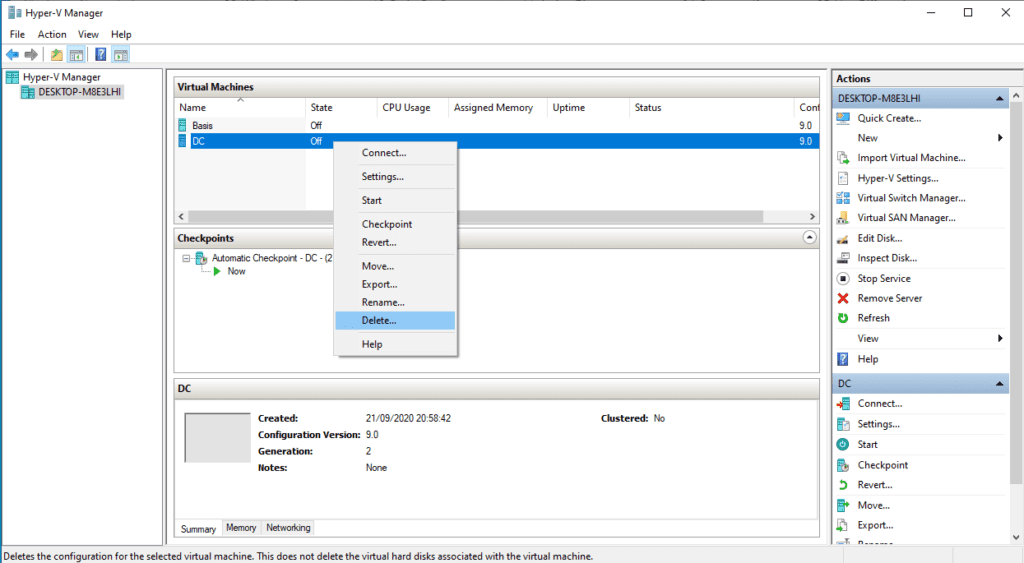Screen dimensions: 1024x563
Task: Click the right arrow of VM list scrollbar
Action: click(812, 216)
